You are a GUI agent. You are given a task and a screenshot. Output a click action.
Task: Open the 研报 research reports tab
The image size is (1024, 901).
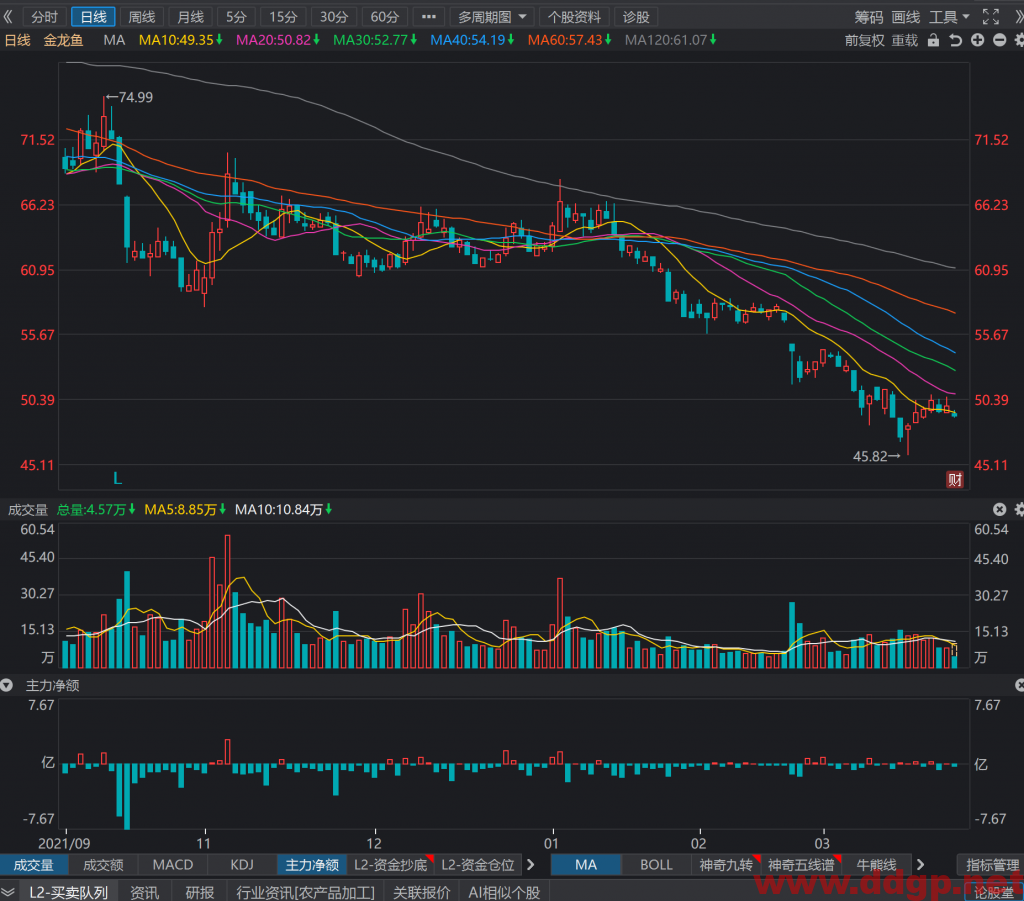200,892
